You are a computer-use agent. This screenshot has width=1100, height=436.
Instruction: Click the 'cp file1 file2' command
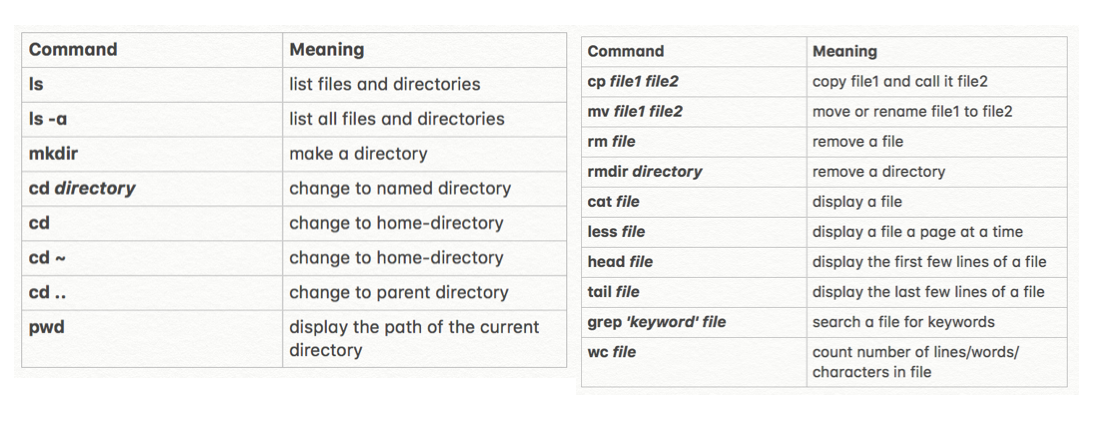coord(633,81)
